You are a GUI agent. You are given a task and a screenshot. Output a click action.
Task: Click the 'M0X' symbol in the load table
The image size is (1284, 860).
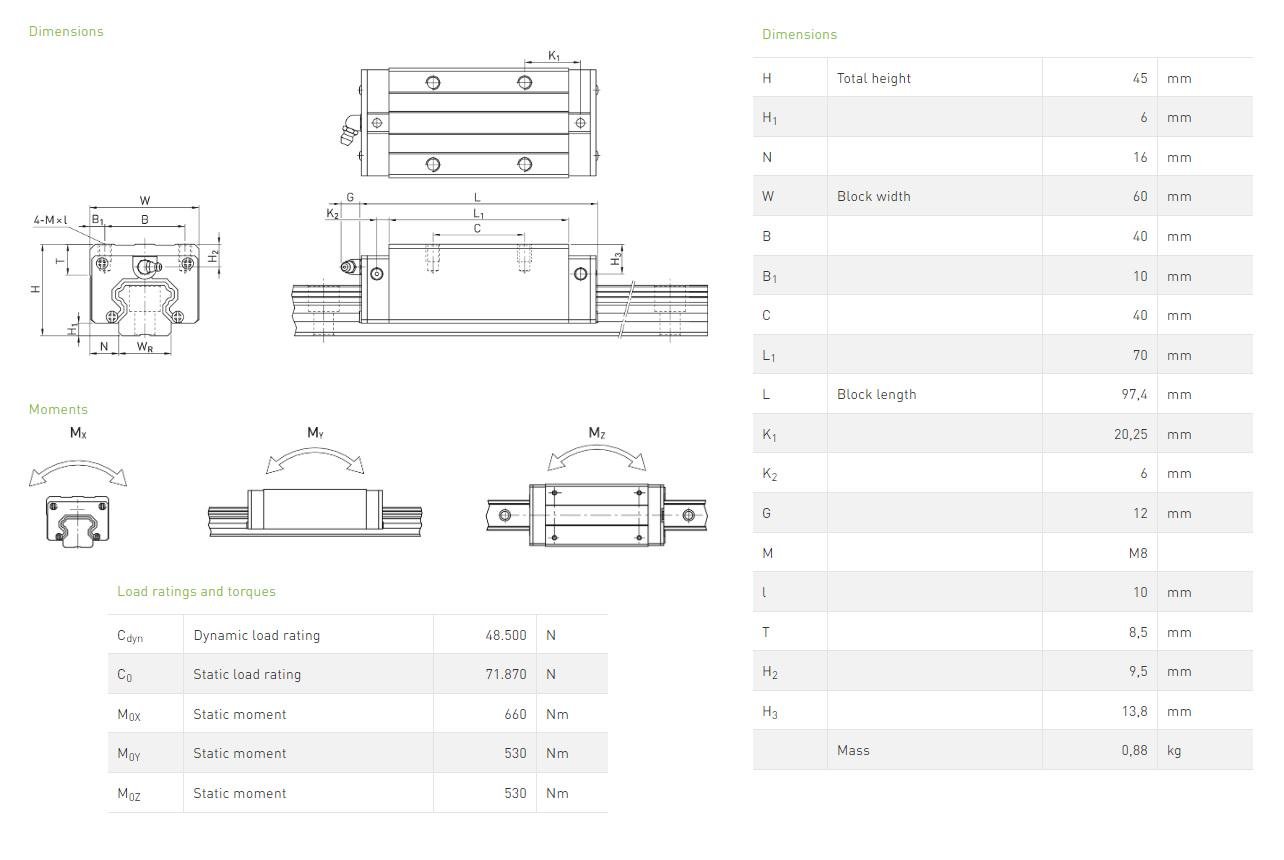coord(130,715)
